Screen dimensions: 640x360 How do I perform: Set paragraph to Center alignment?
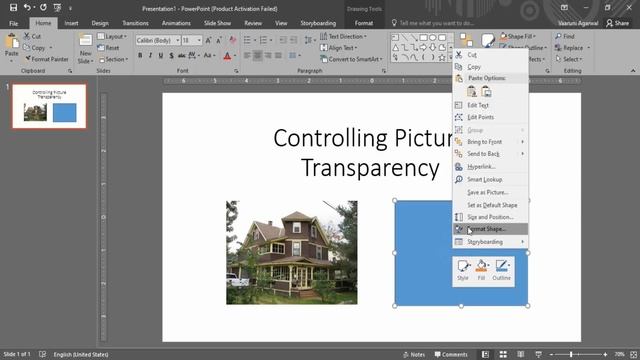[x=258, y=56]
